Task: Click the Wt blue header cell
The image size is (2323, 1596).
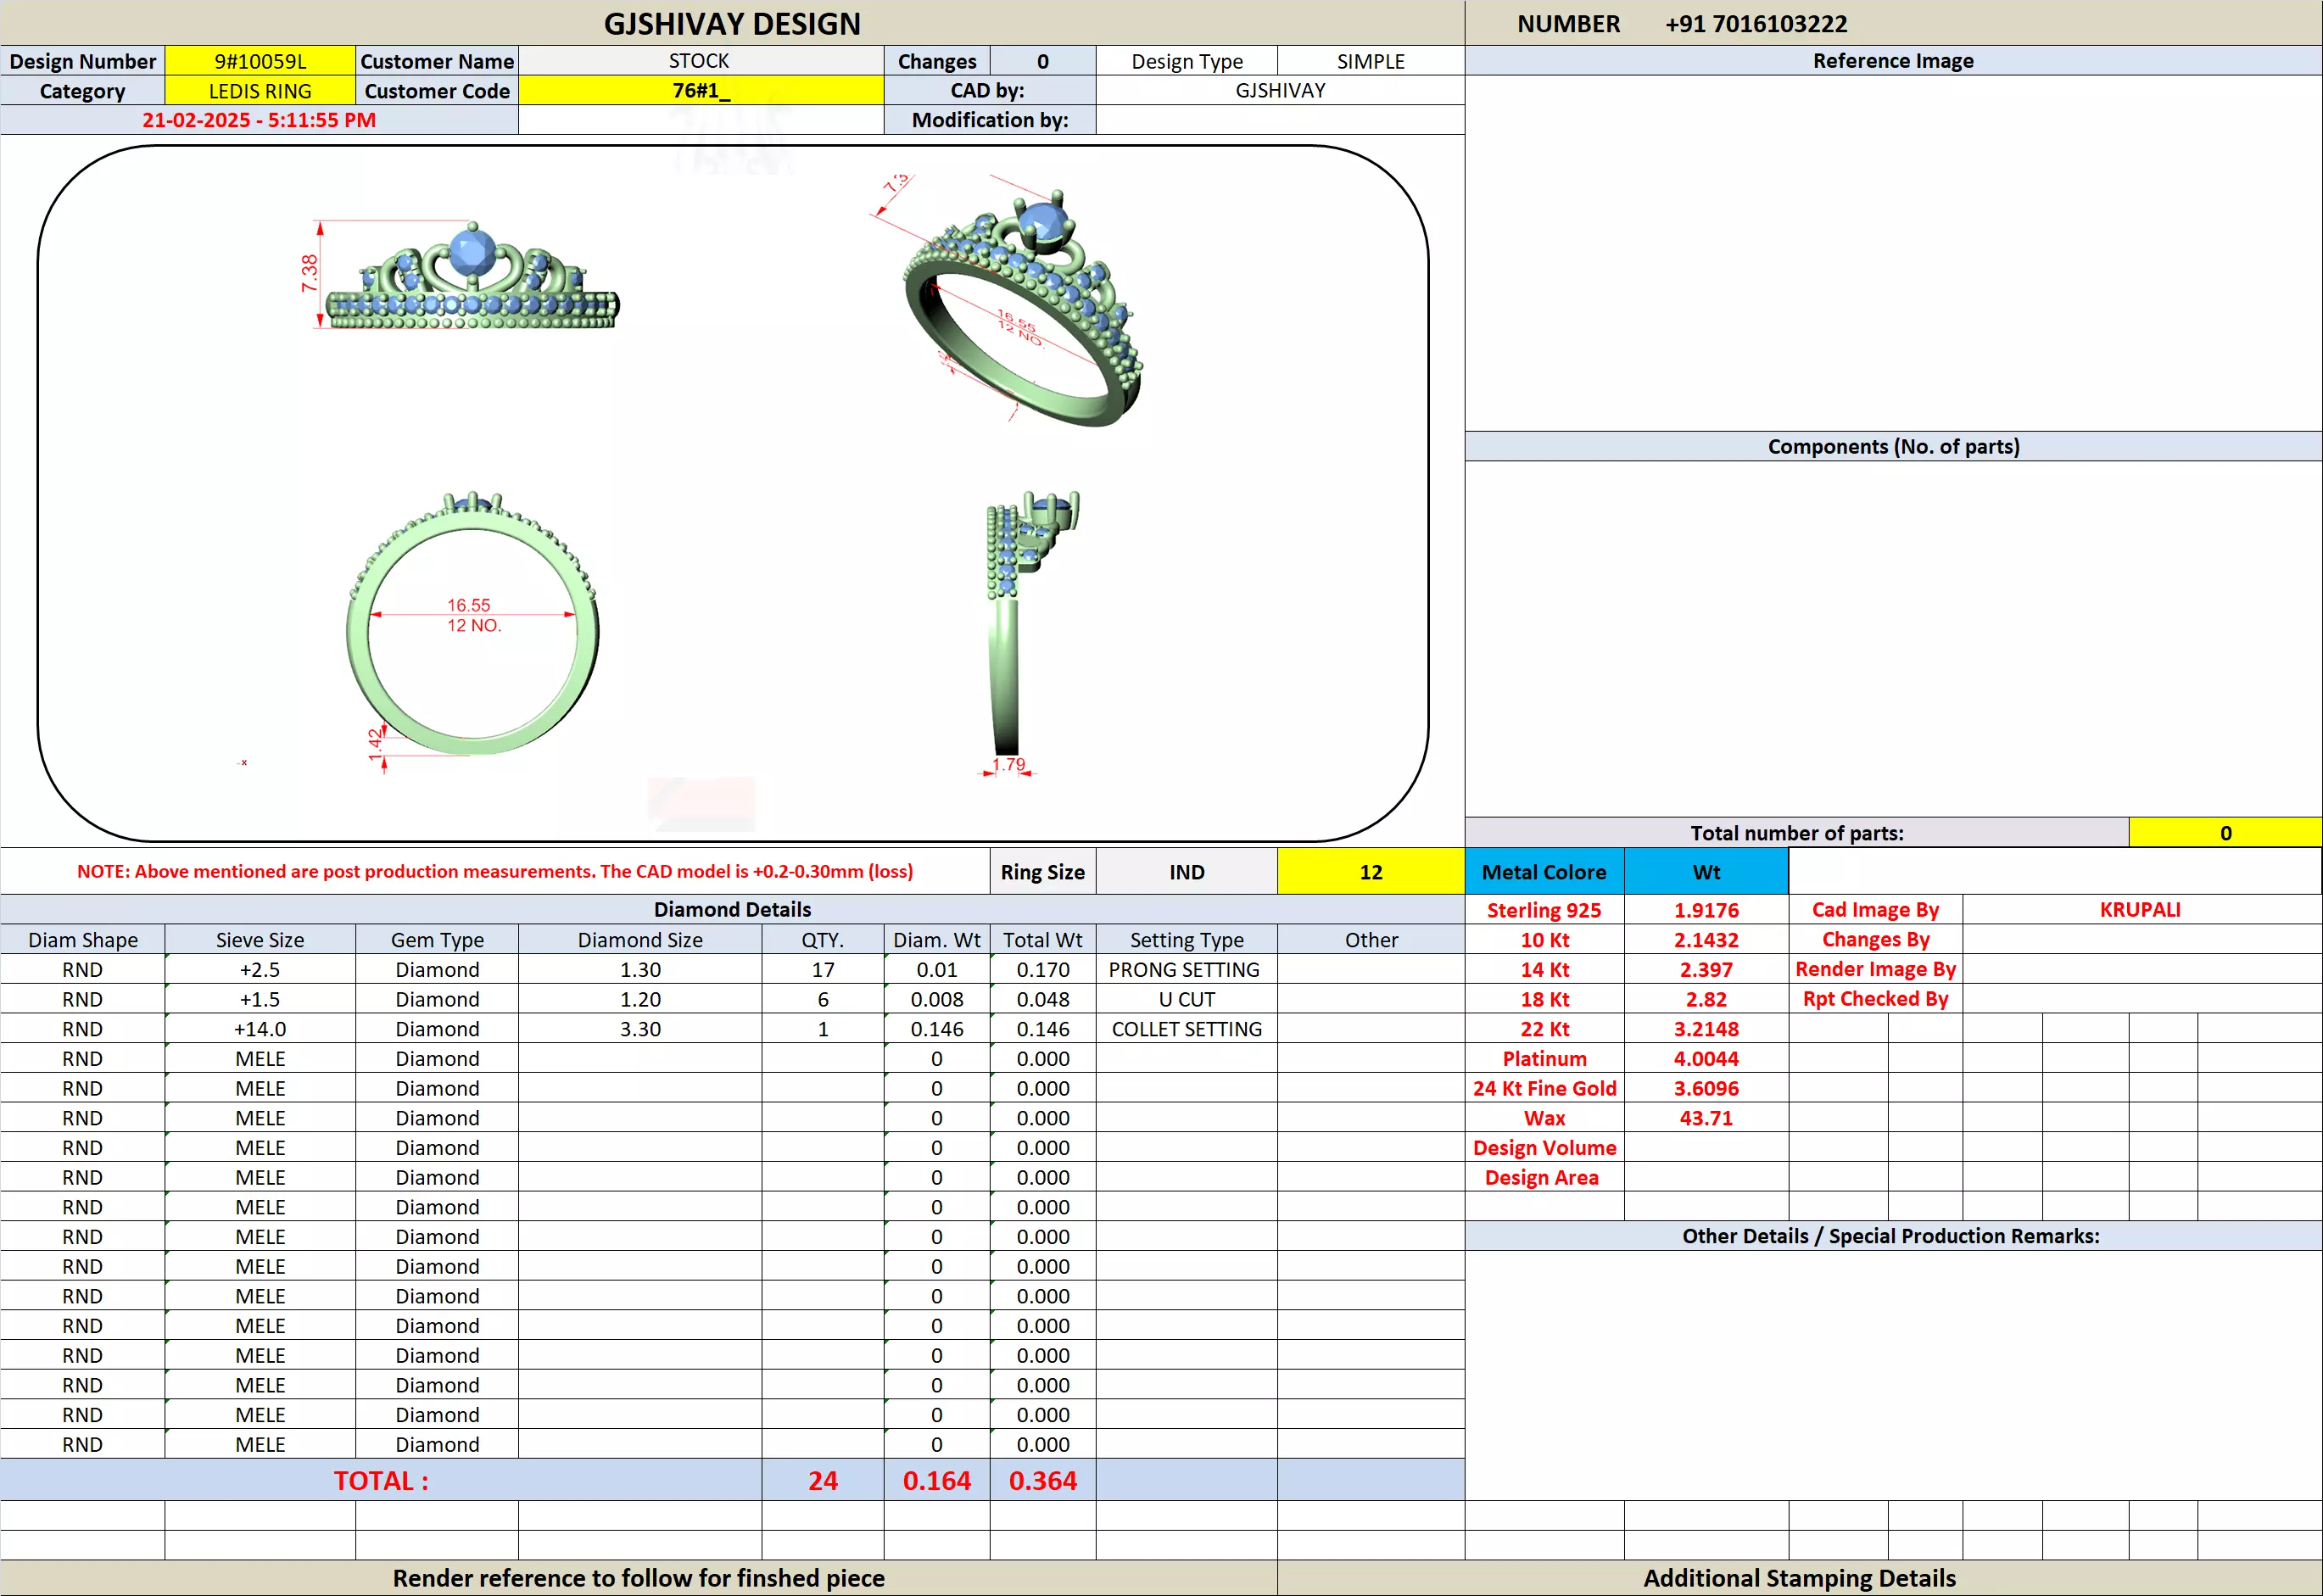Action: click(1706, 872)
